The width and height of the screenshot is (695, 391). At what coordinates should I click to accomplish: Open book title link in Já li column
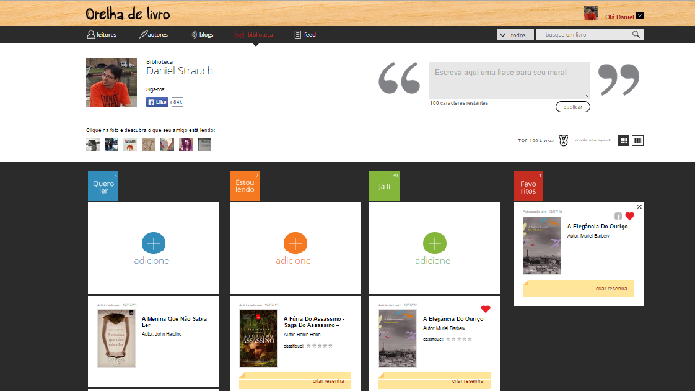point(453,319)
